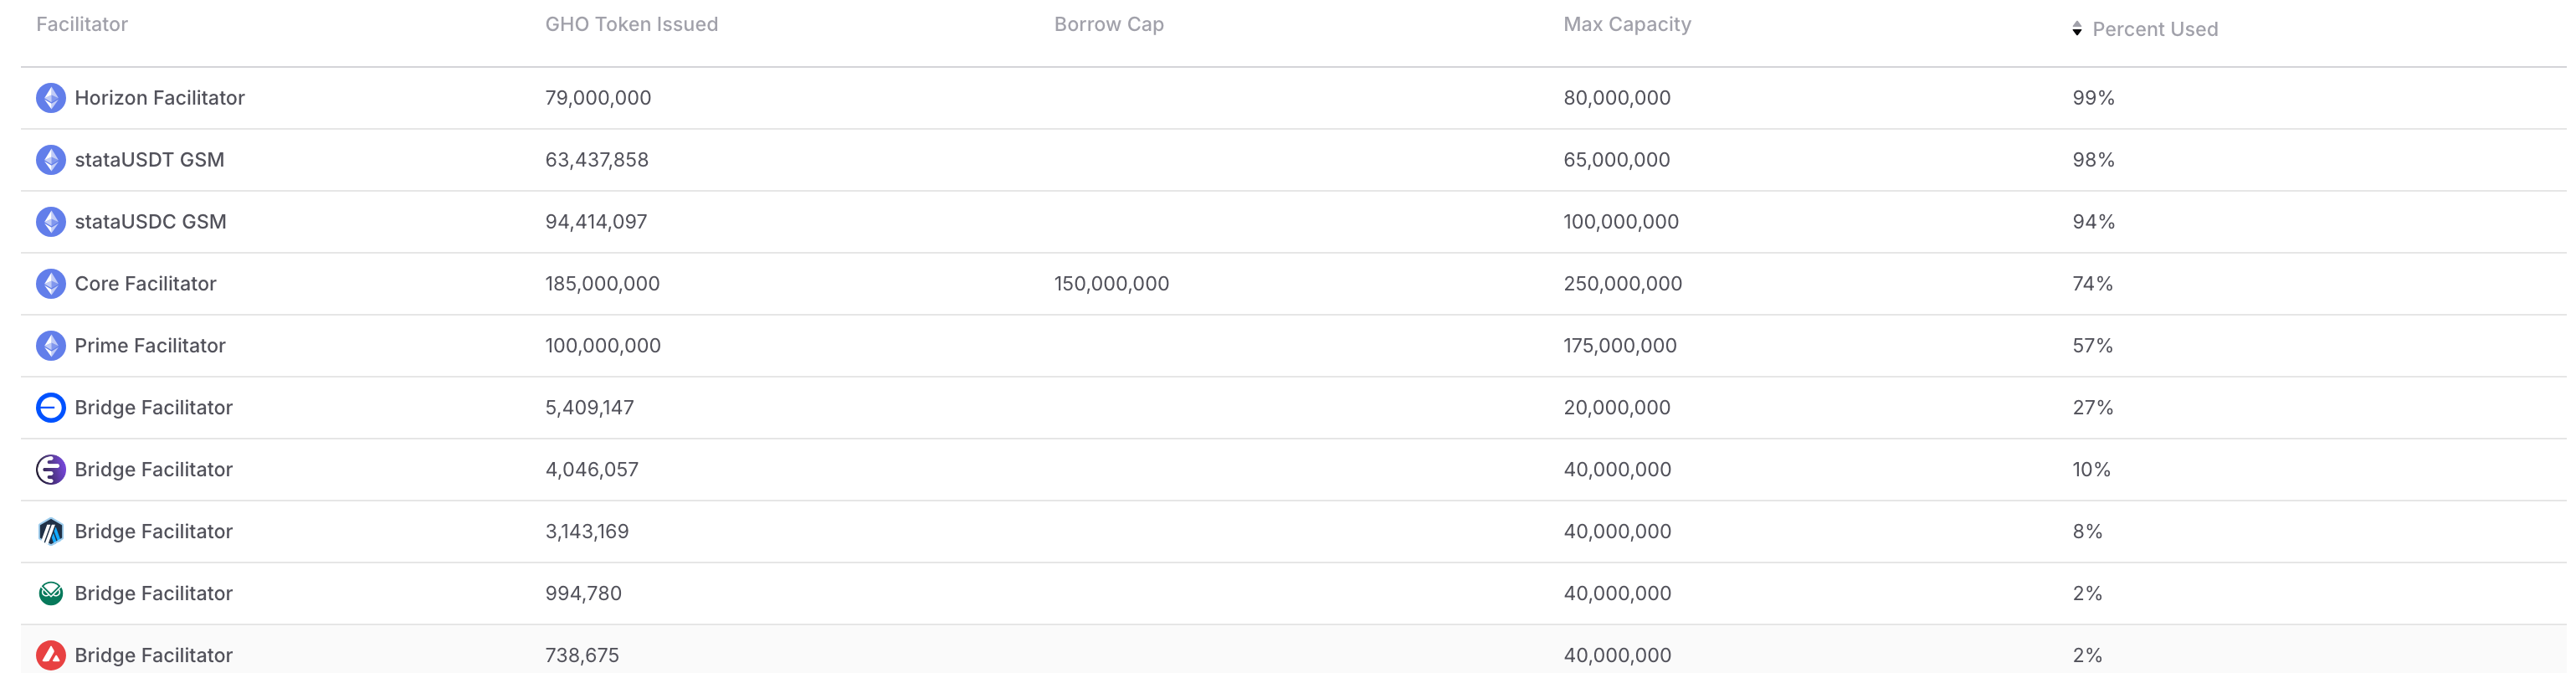
Task: Click the Max Capacity column header
Action: click(1627, 24)
